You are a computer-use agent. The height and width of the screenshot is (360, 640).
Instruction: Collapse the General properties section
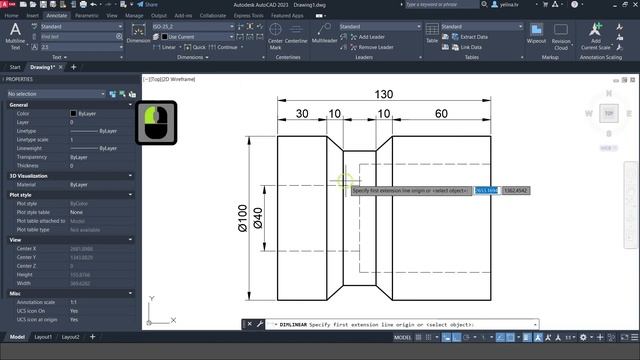(130, 105)
